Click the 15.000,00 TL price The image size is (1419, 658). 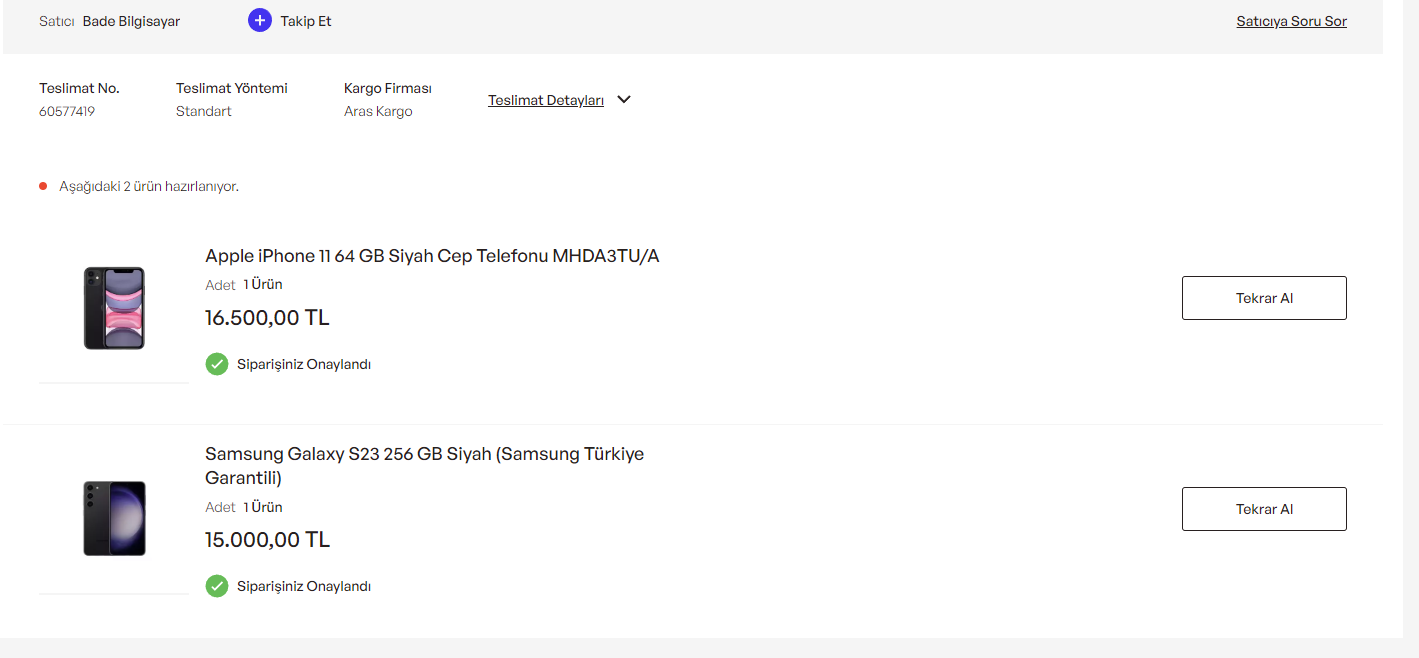point(267,540)
